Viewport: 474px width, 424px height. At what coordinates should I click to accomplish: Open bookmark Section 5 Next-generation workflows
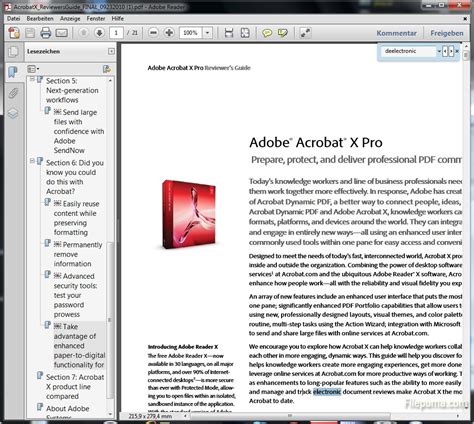coord(72,90)
